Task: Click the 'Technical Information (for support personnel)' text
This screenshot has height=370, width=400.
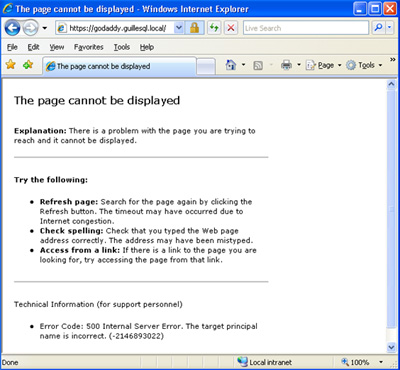Action: point(98,305)
